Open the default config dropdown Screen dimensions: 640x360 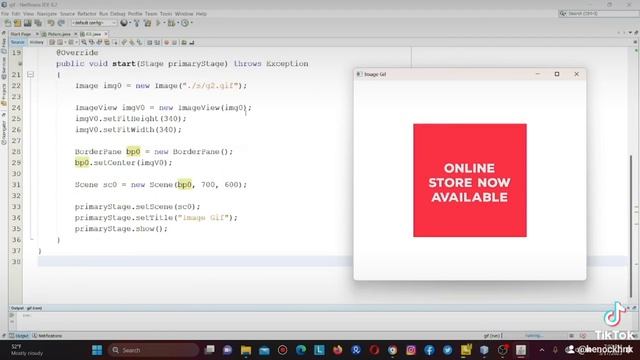point(94,23)
